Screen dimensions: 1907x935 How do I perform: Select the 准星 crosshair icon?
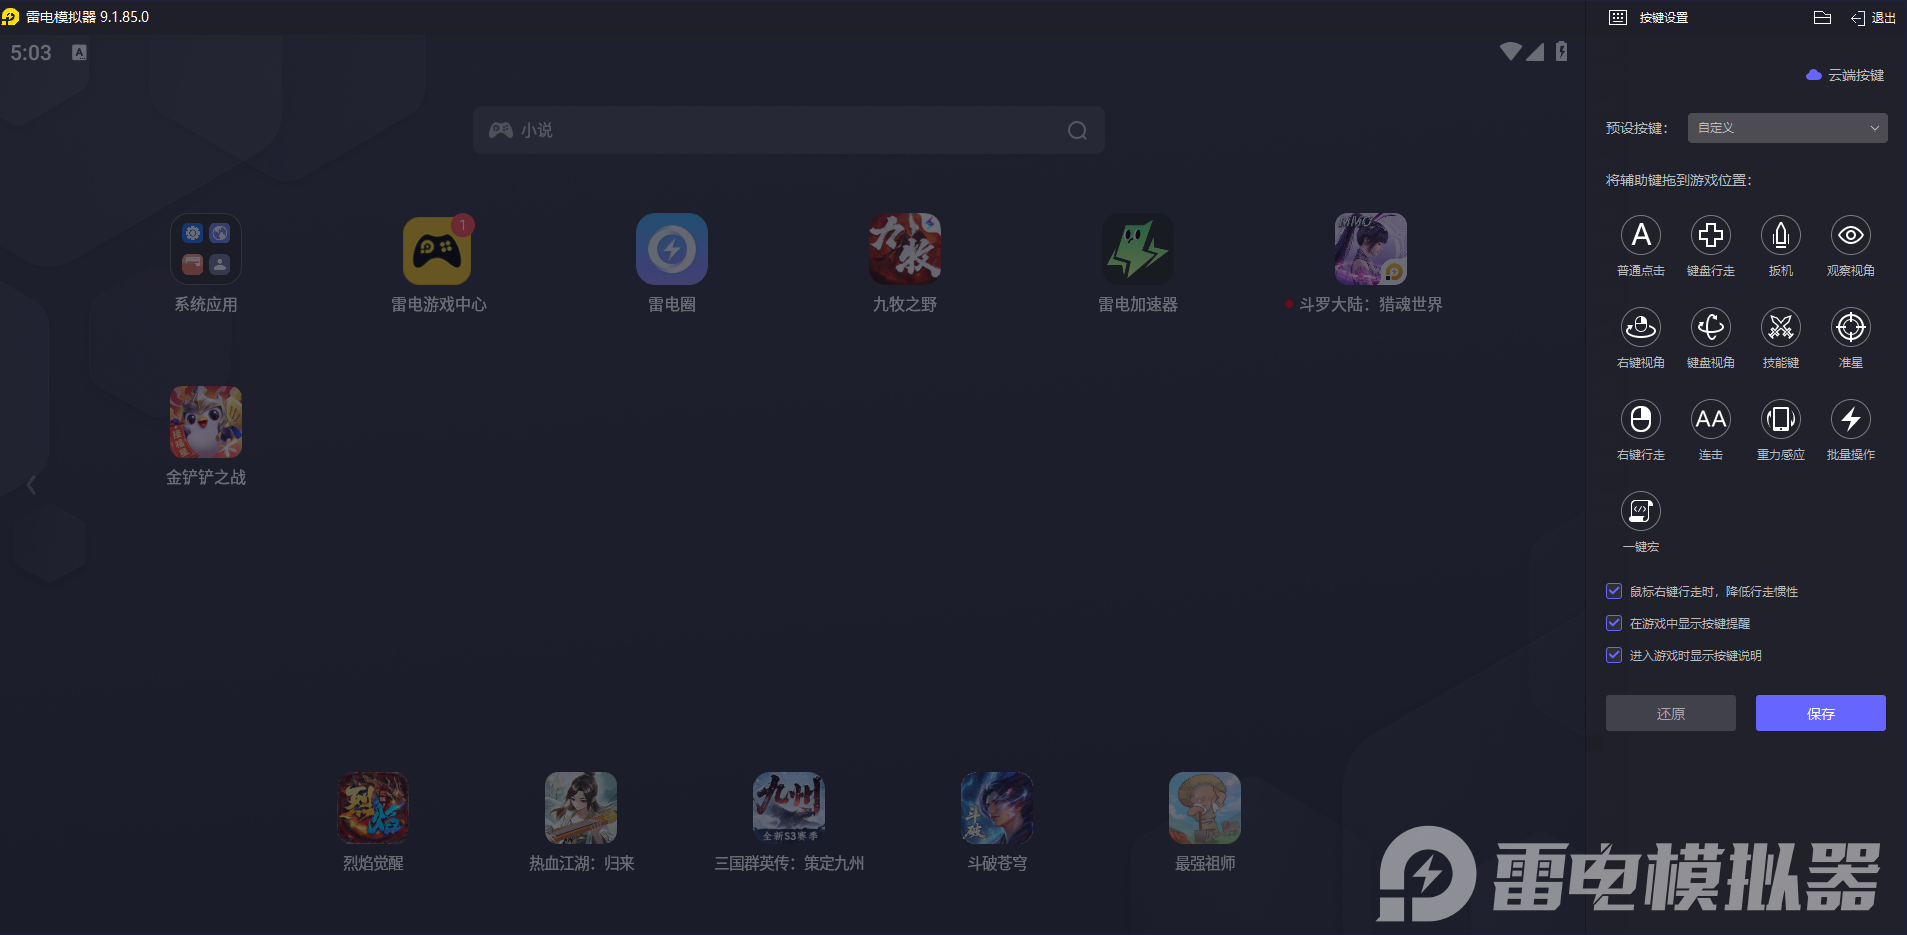(x=1850, y=327)
